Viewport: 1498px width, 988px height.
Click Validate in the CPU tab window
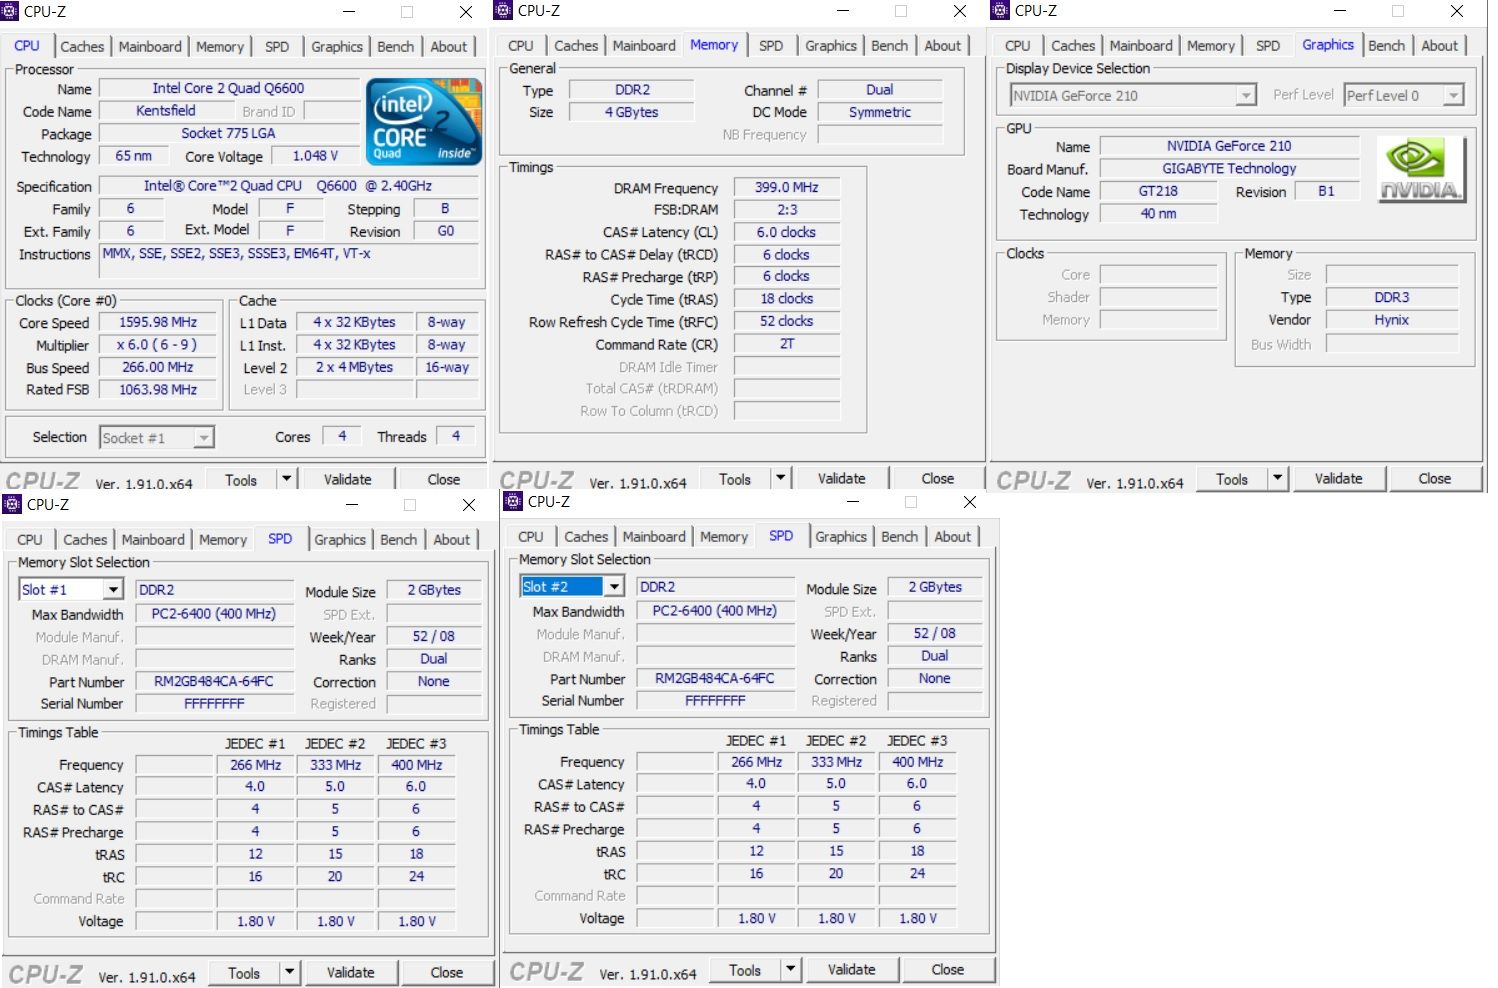347,479
